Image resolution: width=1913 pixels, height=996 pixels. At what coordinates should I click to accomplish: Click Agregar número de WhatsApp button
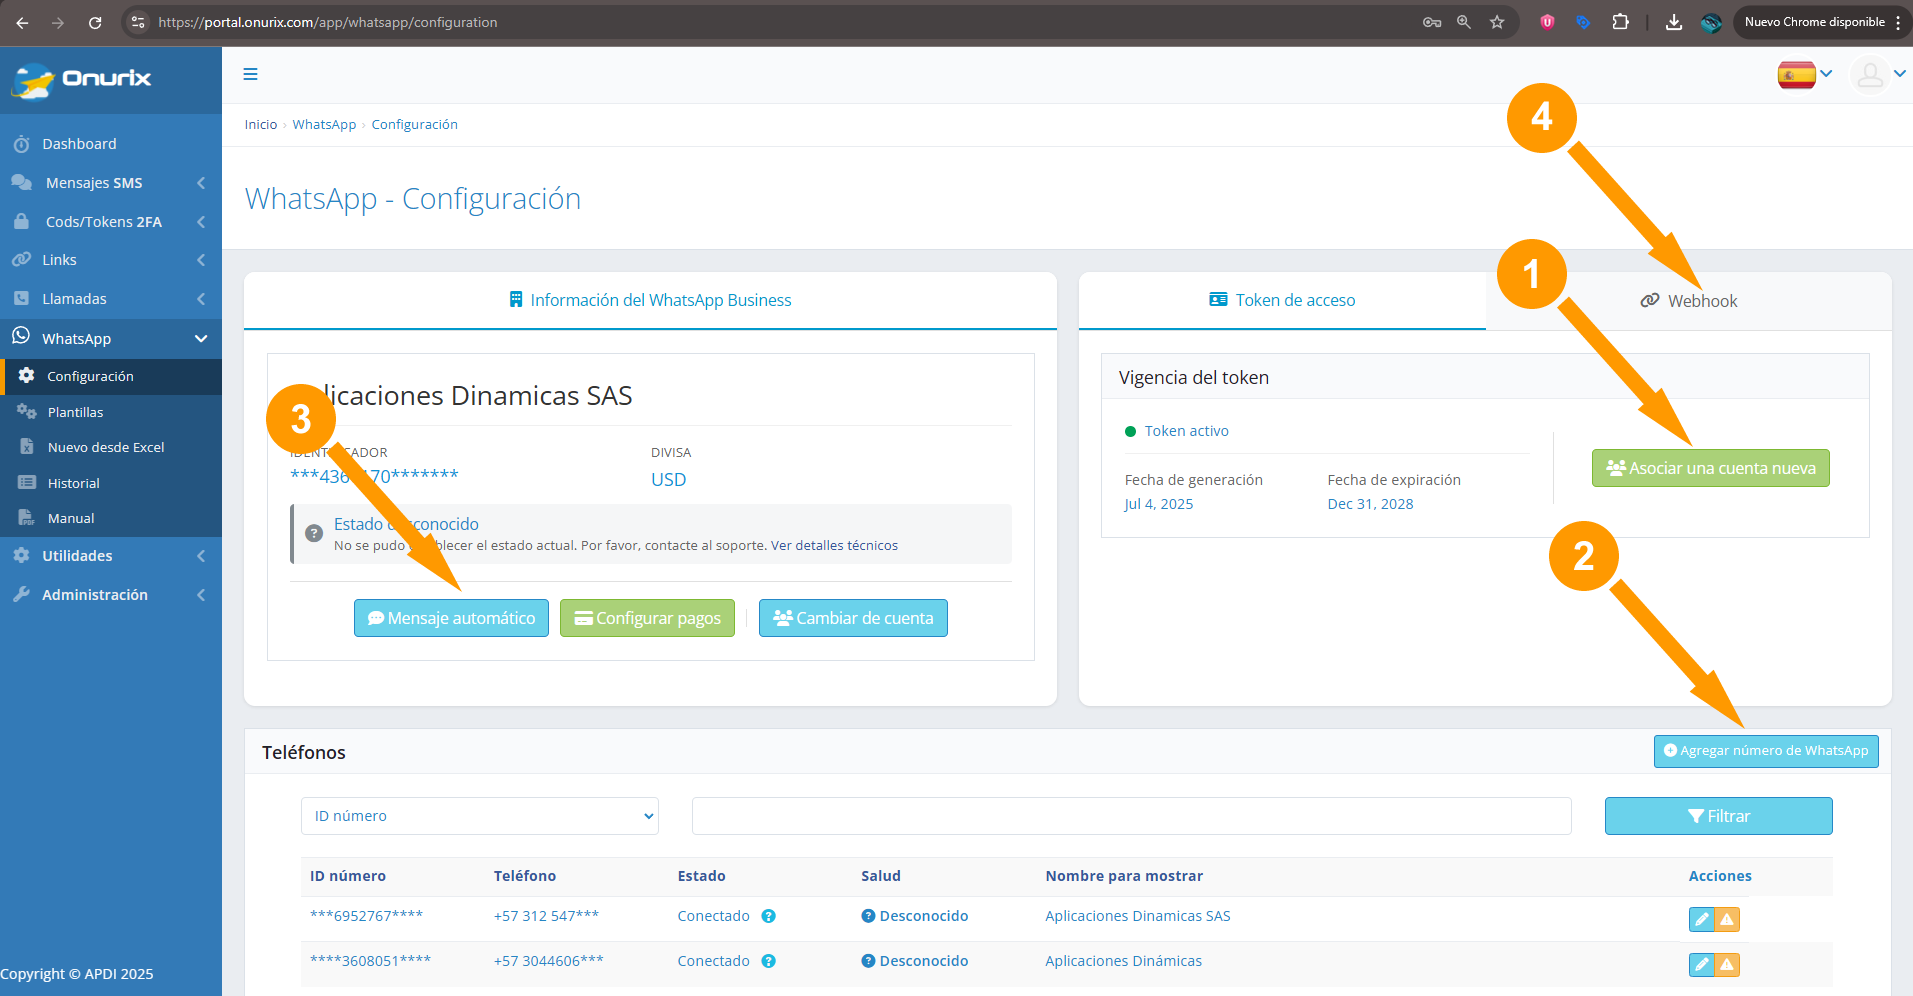[1766, 751]
